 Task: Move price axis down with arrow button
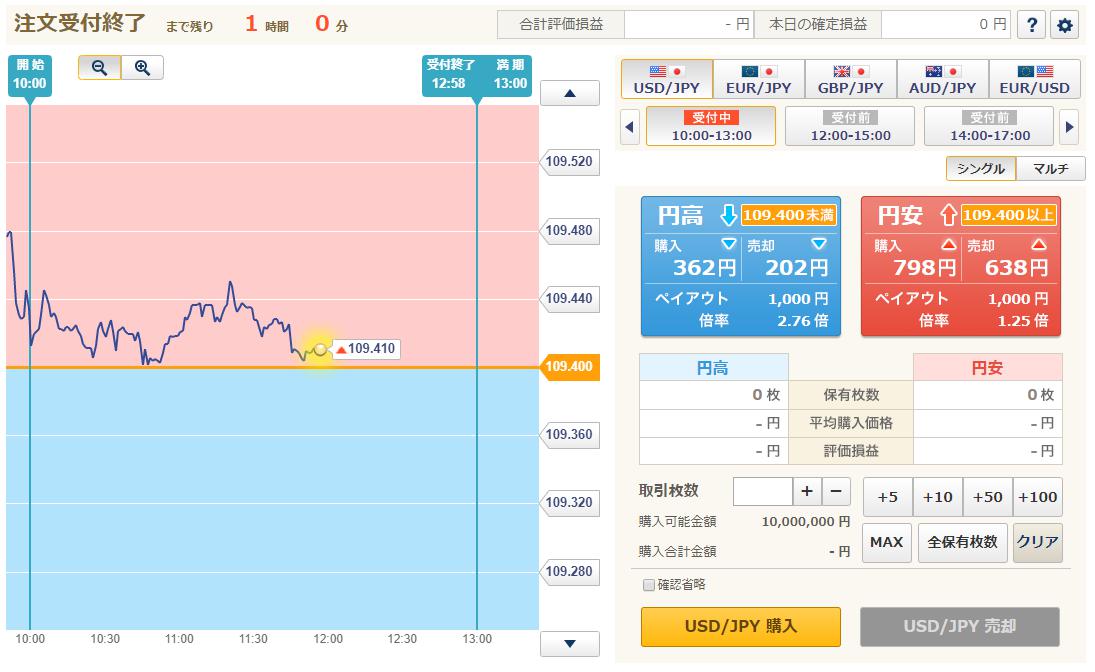point(570,643)
